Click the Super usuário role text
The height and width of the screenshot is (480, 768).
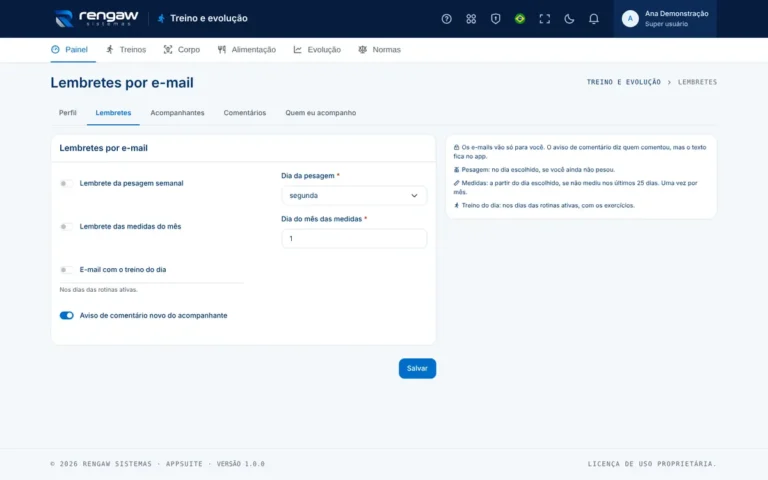[x=666, y=24]
